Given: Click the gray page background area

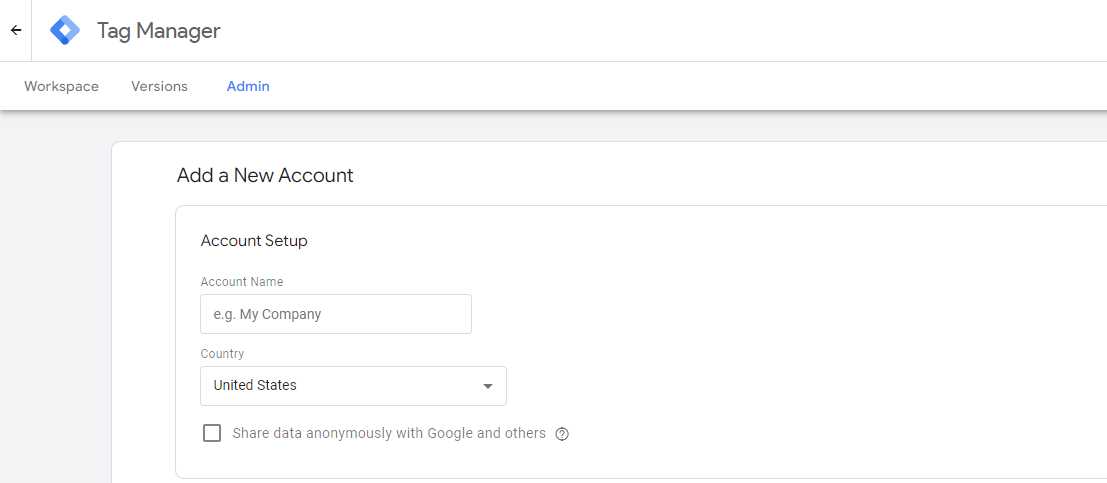Looking at the screenshot, I should coord(55,300).
